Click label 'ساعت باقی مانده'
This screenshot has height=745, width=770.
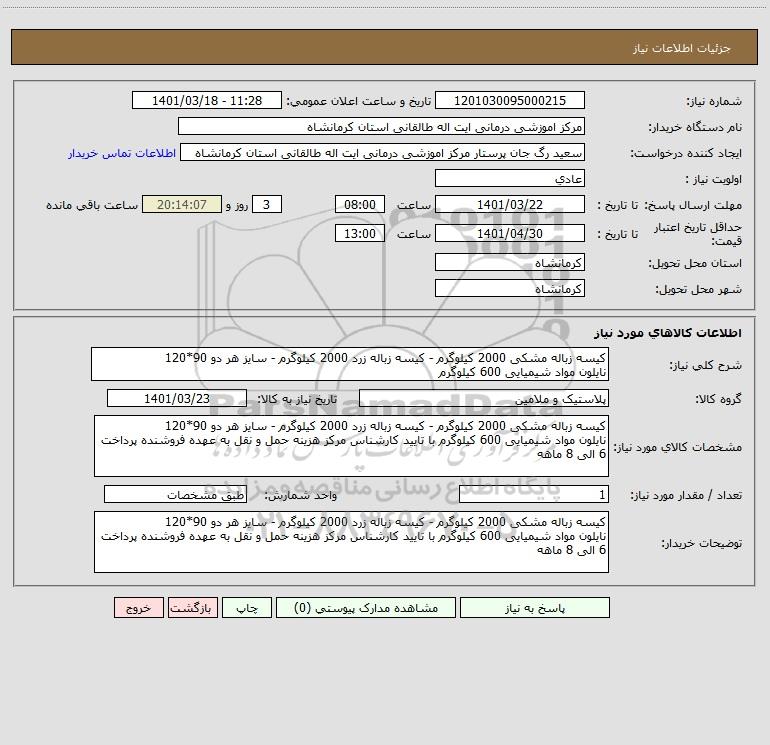pos(92,206)
